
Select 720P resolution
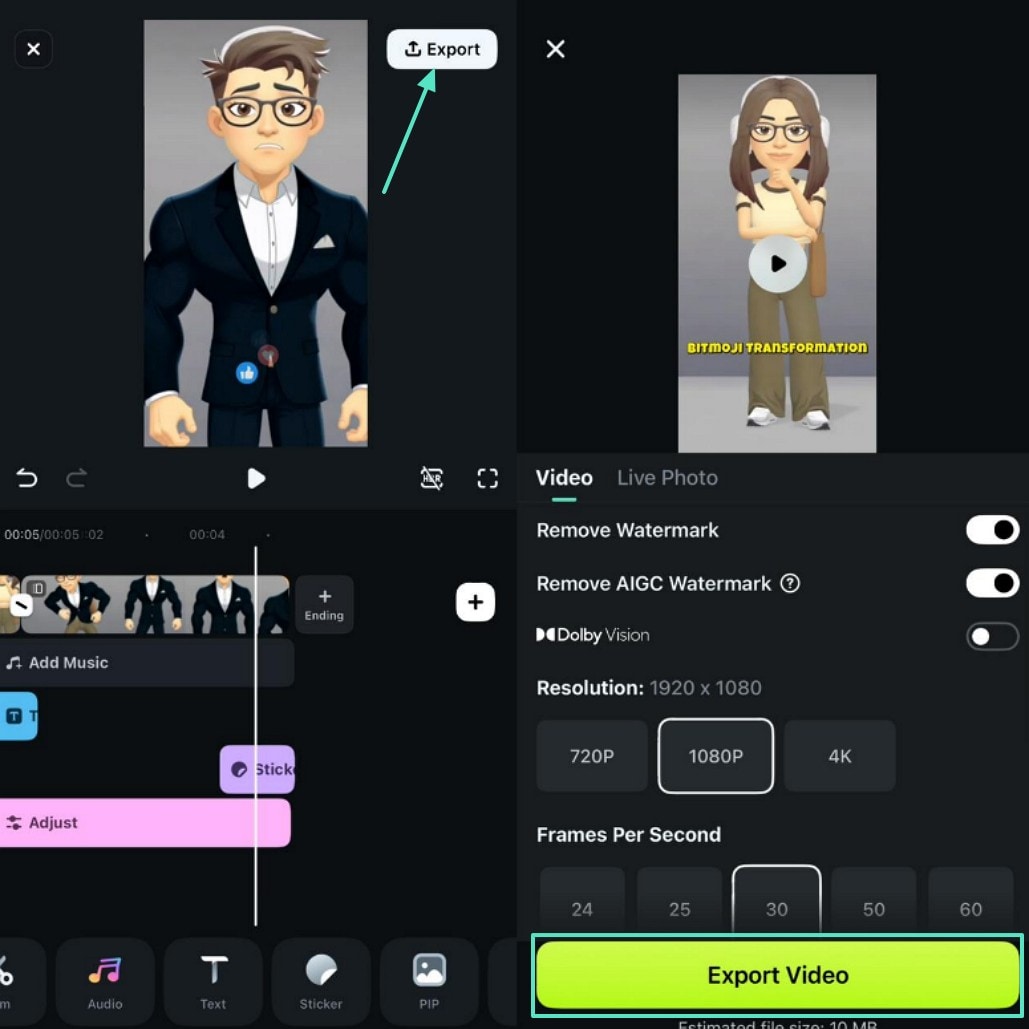coord(592,756)
